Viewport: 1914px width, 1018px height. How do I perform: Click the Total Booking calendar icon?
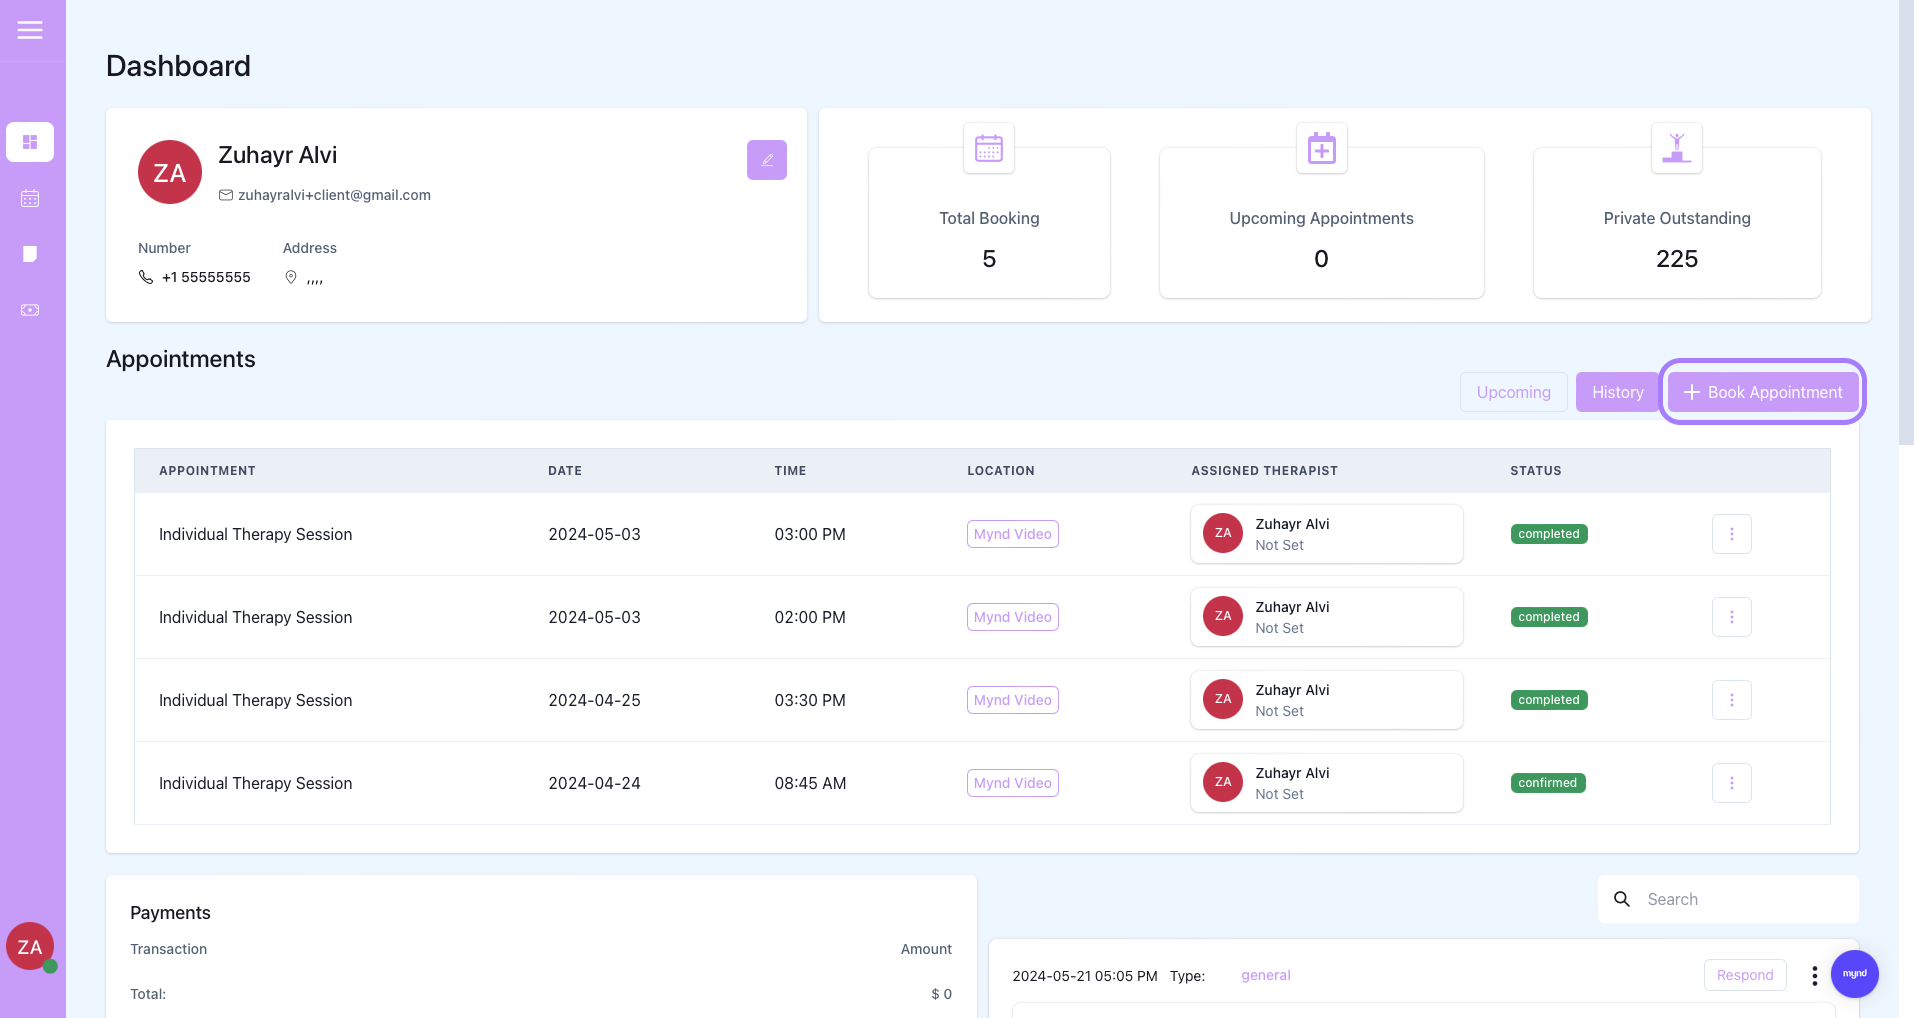click(x=989, y=148)
